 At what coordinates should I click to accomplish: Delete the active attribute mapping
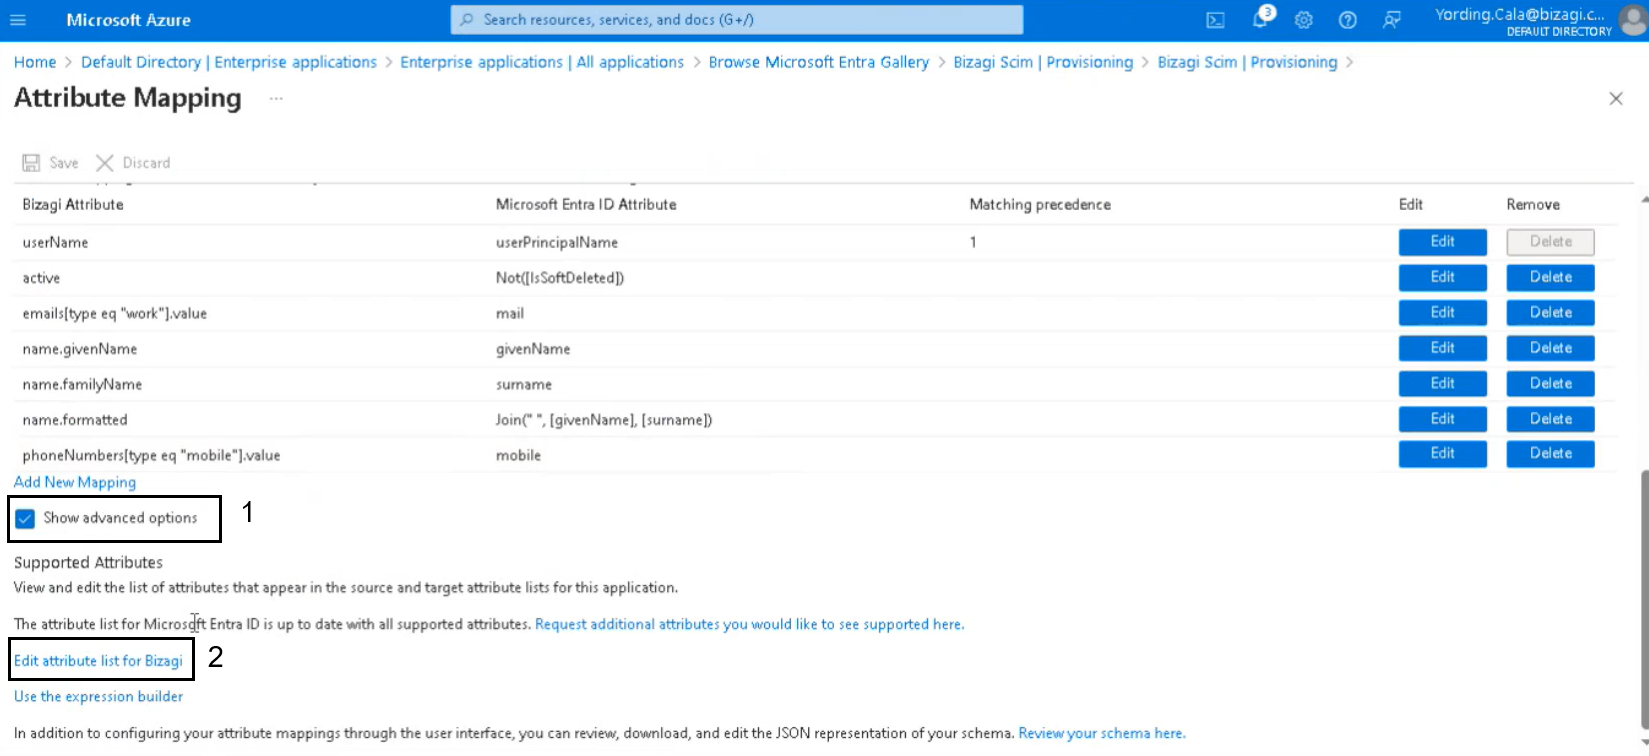click(x=1550, y=277)
